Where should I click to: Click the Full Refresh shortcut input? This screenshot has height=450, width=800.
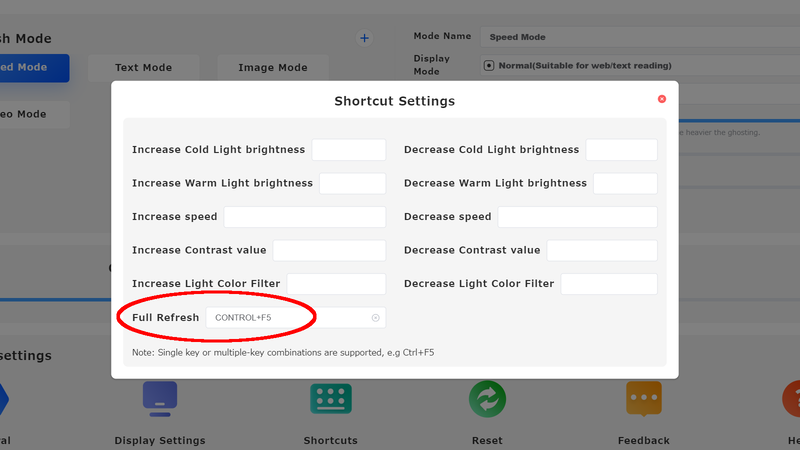click(x=296, y=318)
